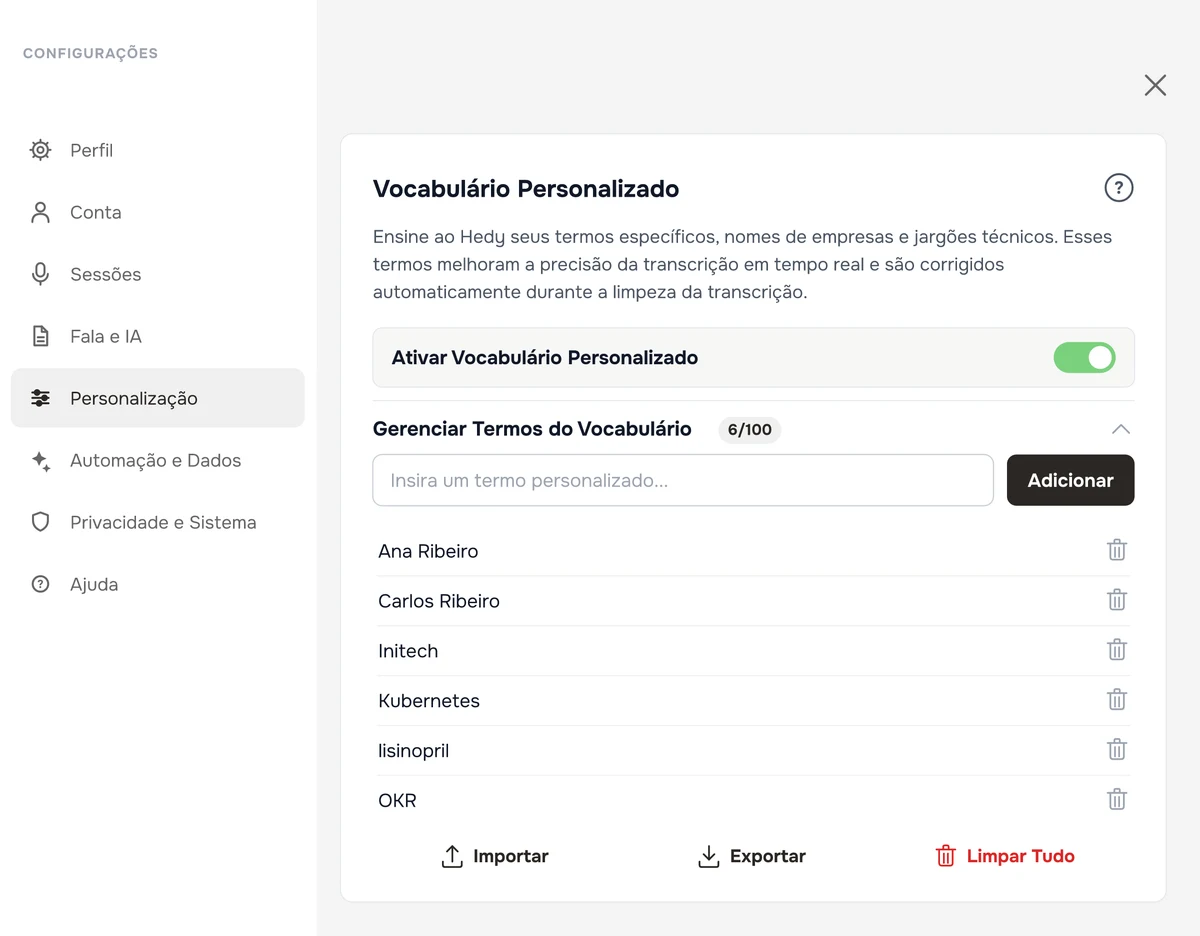Click the Limpar Tudo label text
Image resolution: width=1200 pixels, height=936 pixels.
tap(1020, 856)
